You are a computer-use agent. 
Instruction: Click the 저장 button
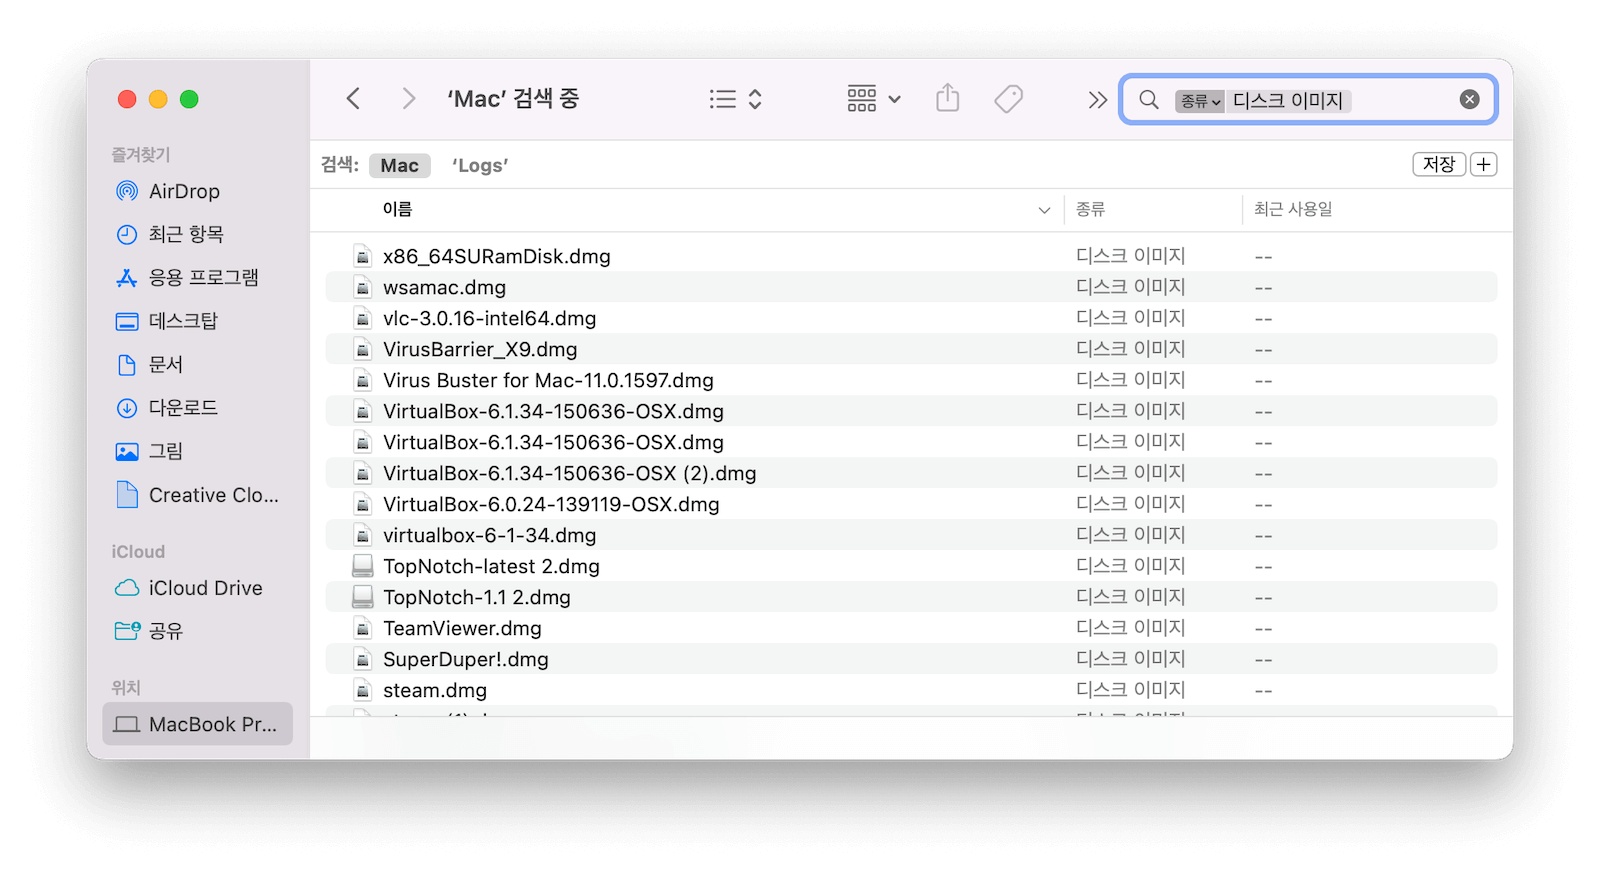pyautogui.click(x=1439, y=164)
